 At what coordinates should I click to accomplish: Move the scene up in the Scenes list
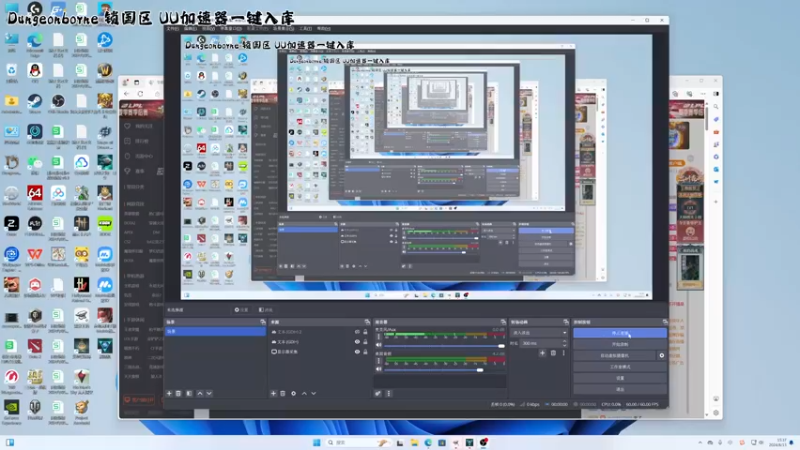(200, 393)
